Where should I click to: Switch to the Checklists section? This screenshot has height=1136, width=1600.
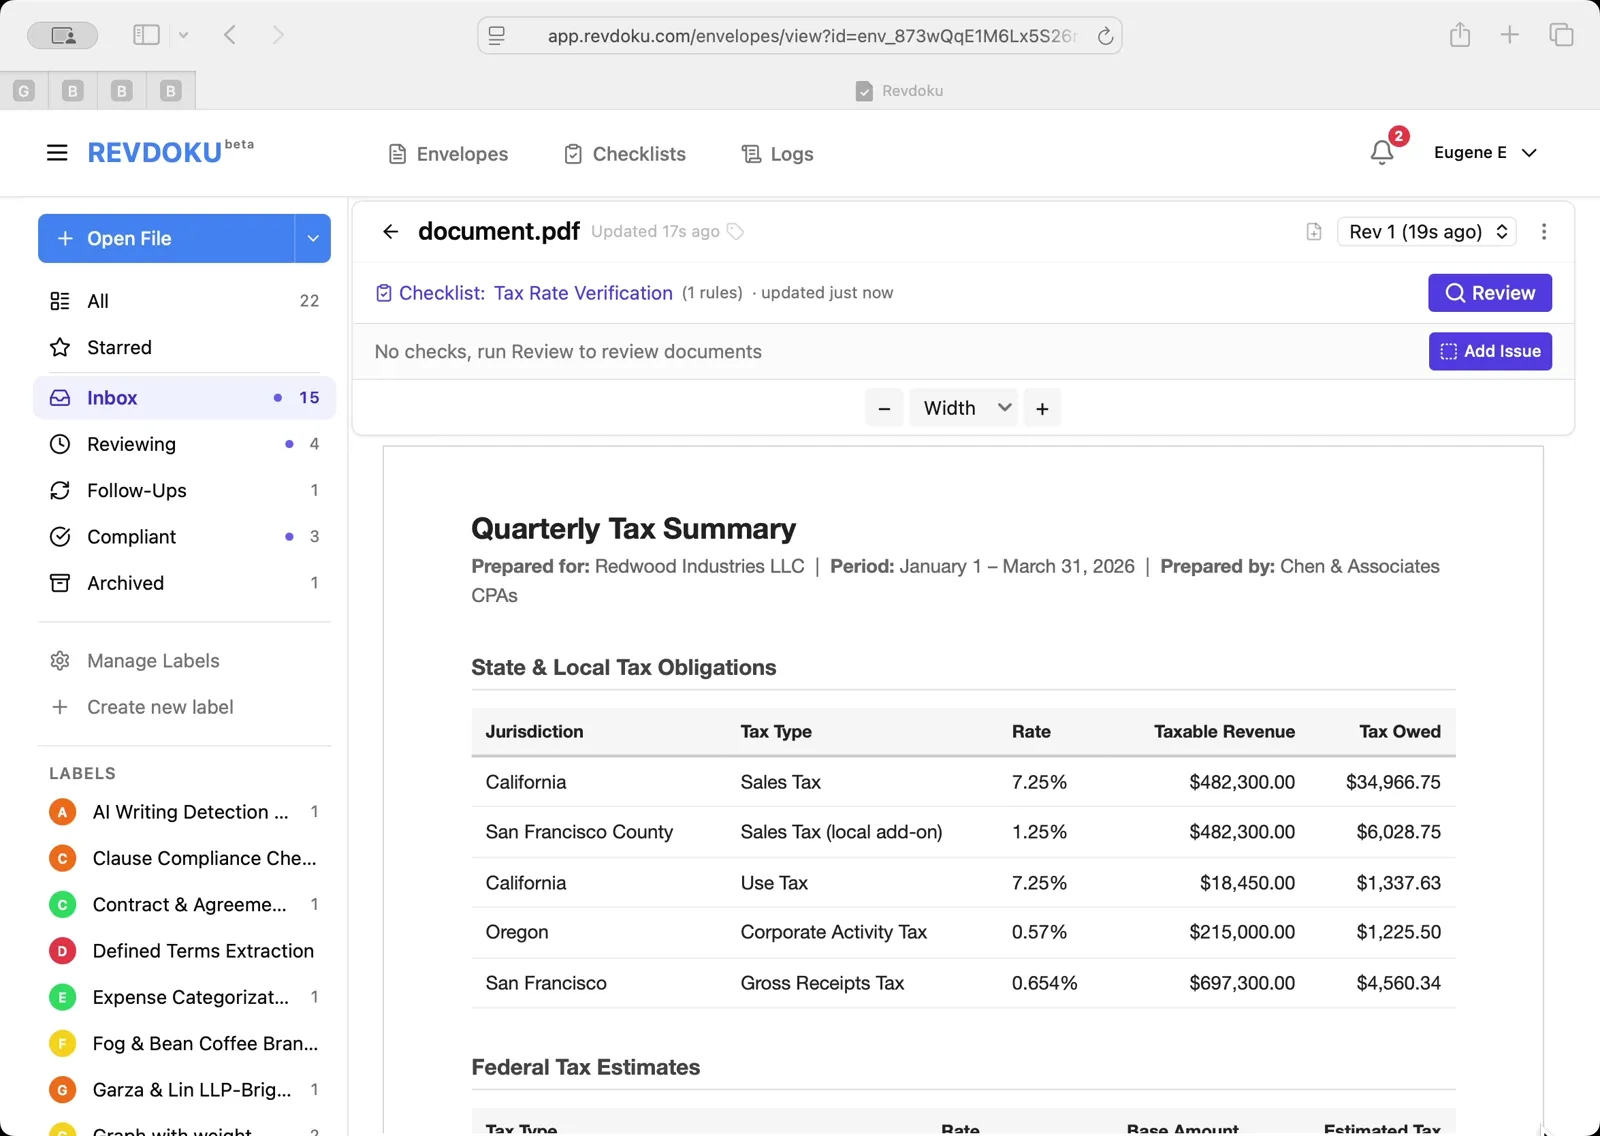coord(624,154)
